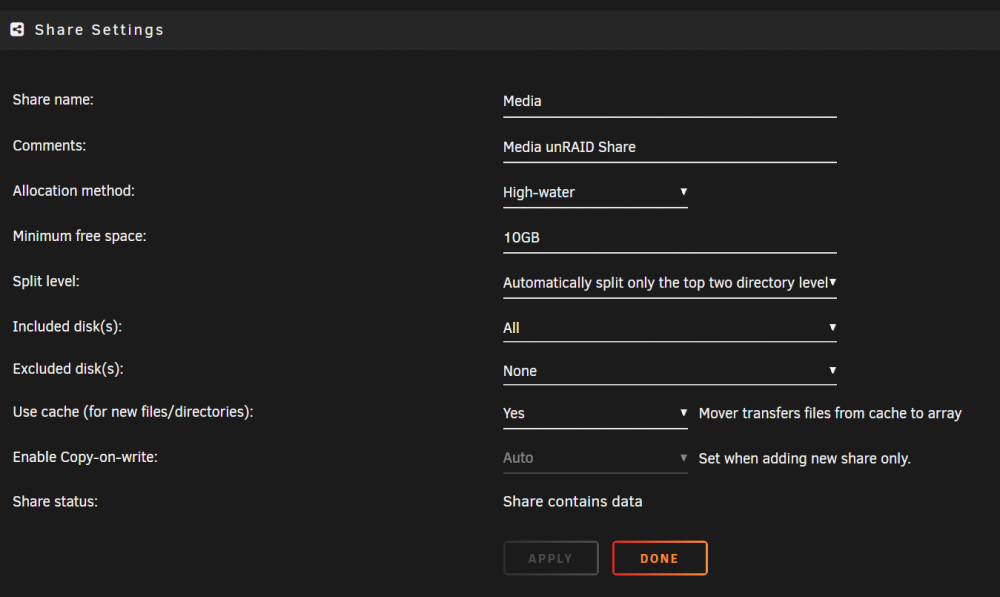The width and height of the screenshot is (1000, 597).
Task: Click the Enable Copy-on-write Auto dropdown
Action: (x=595, y=458)
